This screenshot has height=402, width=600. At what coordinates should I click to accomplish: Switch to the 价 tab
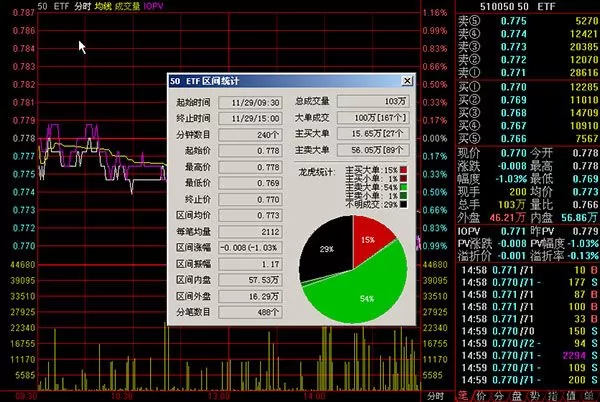[481, 396]
